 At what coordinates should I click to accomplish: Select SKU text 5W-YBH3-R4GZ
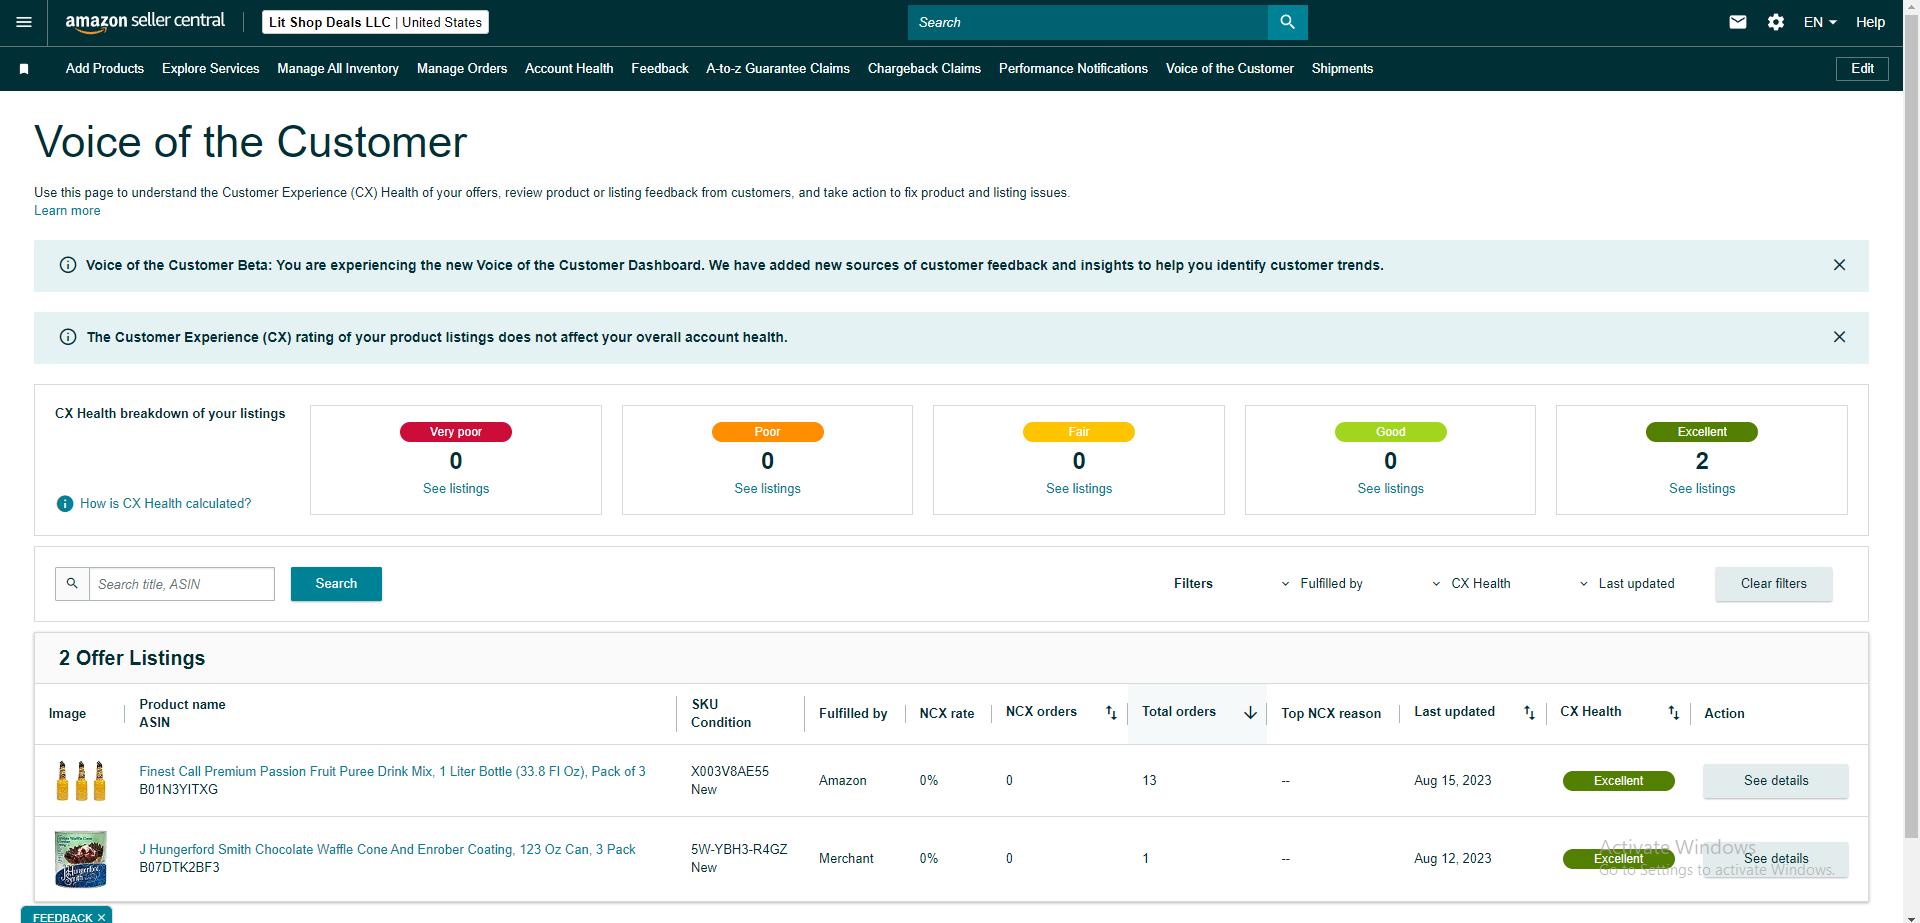click(739, 850)
